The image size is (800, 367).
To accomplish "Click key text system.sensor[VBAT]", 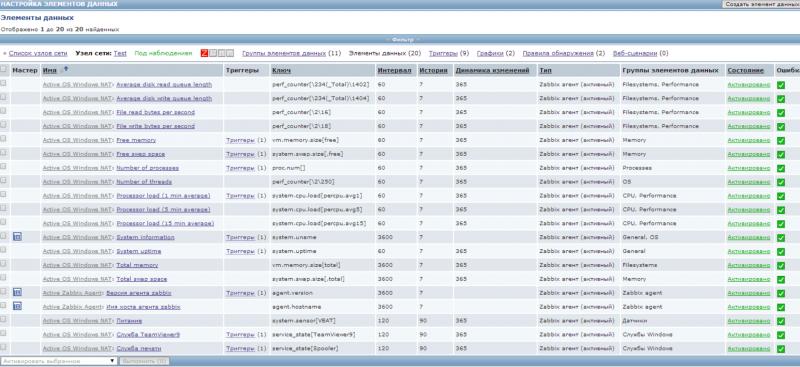I will coord(304,321).
